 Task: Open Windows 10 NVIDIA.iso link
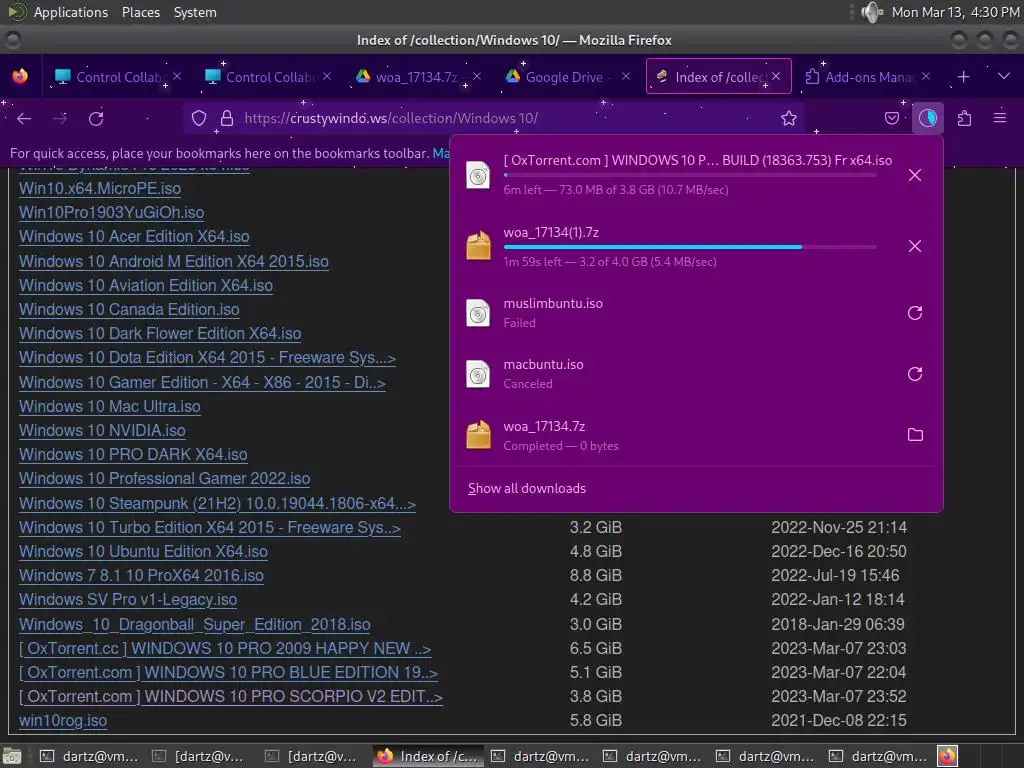pyautogui.click(x=102, y=430)
